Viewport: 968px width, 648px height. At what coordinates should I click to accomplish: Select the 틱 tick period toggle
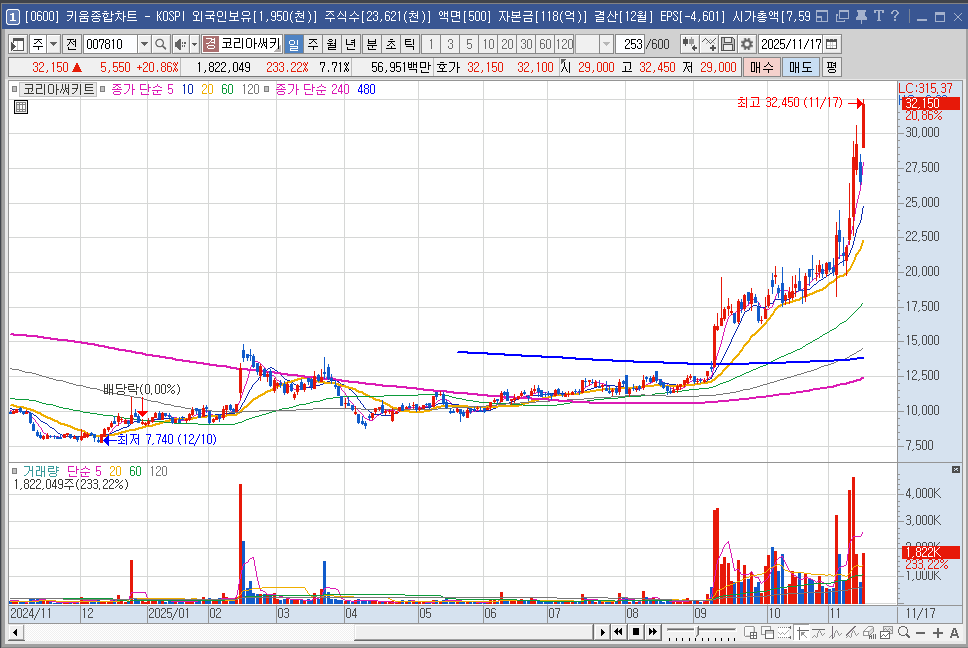tap(409, 44)
